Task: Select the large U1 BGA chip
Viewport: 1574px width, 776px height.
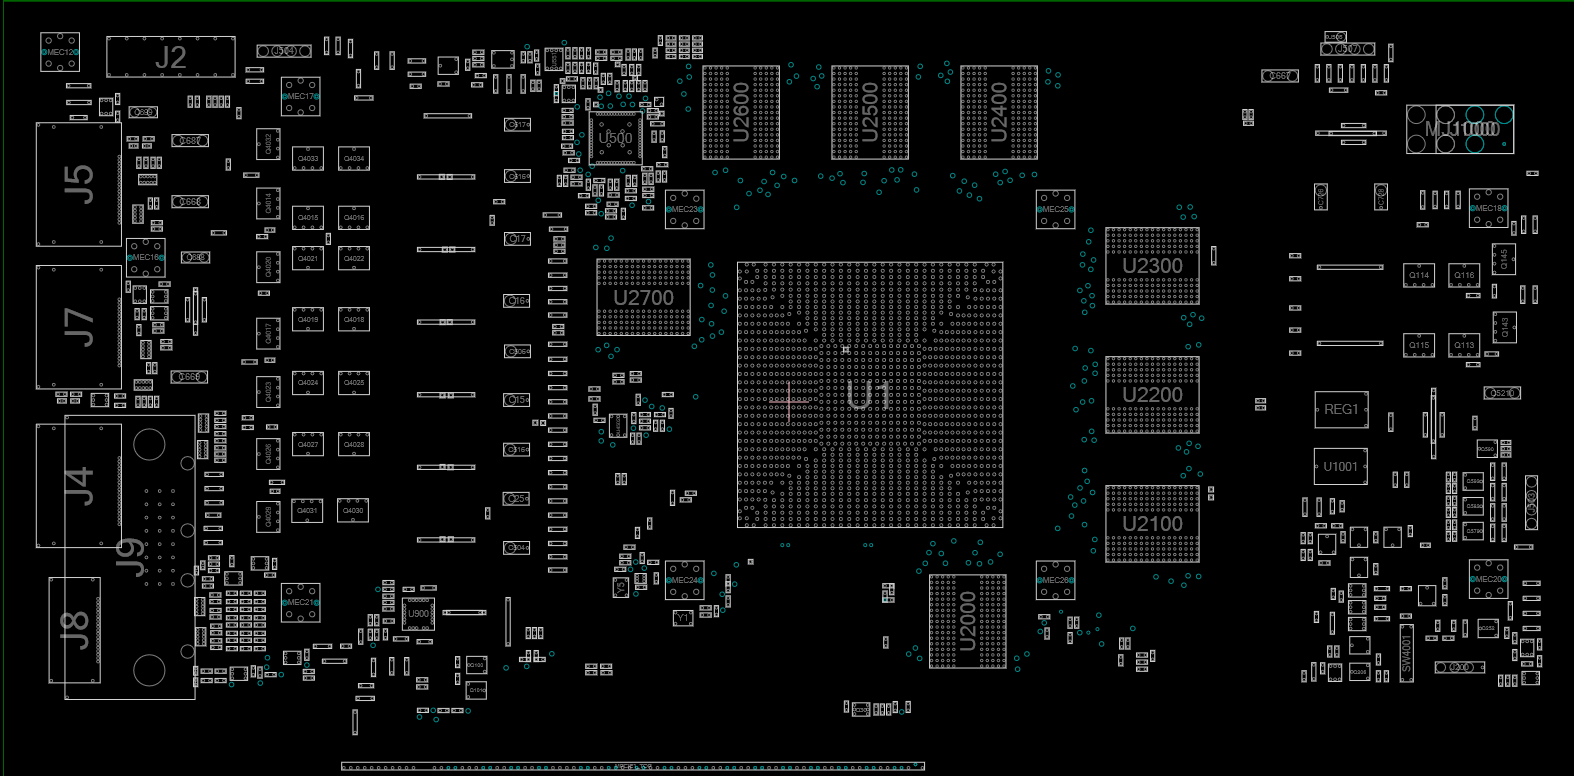Action: [870, 395]
